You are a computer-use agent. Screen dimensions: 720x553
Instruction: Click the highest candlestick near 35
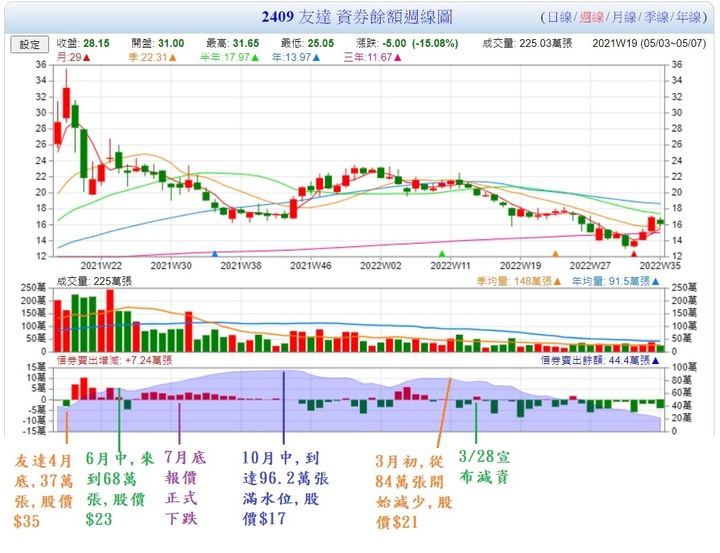coord(66,96)
